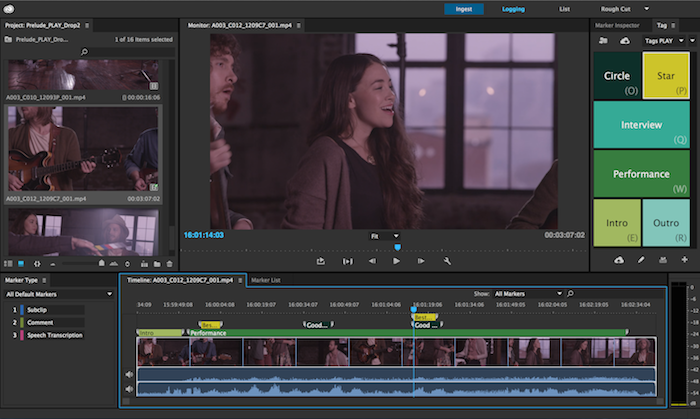Mute the lower audio track speaker
The width and height of the screenshot is (700, 419).
pyautogui.click(x=129, y=389)
